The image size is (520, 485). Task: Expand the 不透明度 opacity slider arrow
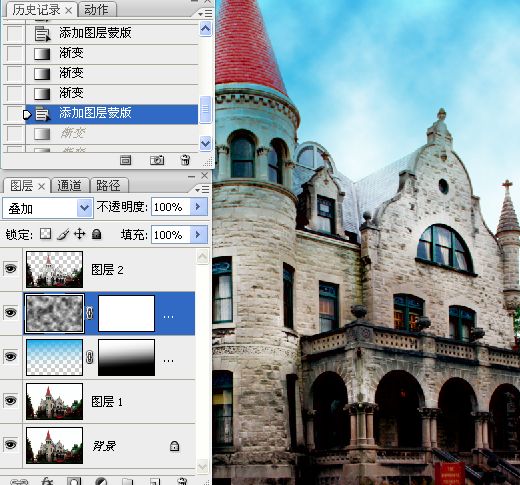[x=199, y=207]
